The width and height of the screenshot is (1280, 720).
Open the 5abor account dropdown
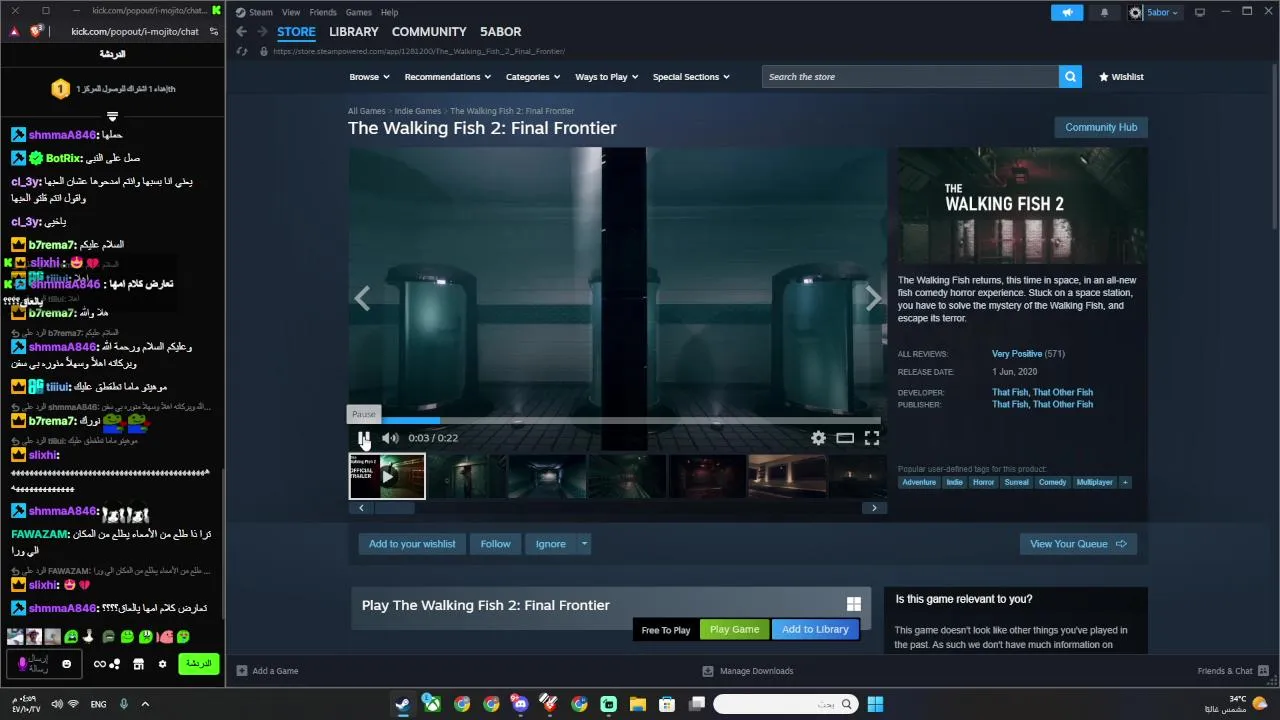pos(1162,12)
